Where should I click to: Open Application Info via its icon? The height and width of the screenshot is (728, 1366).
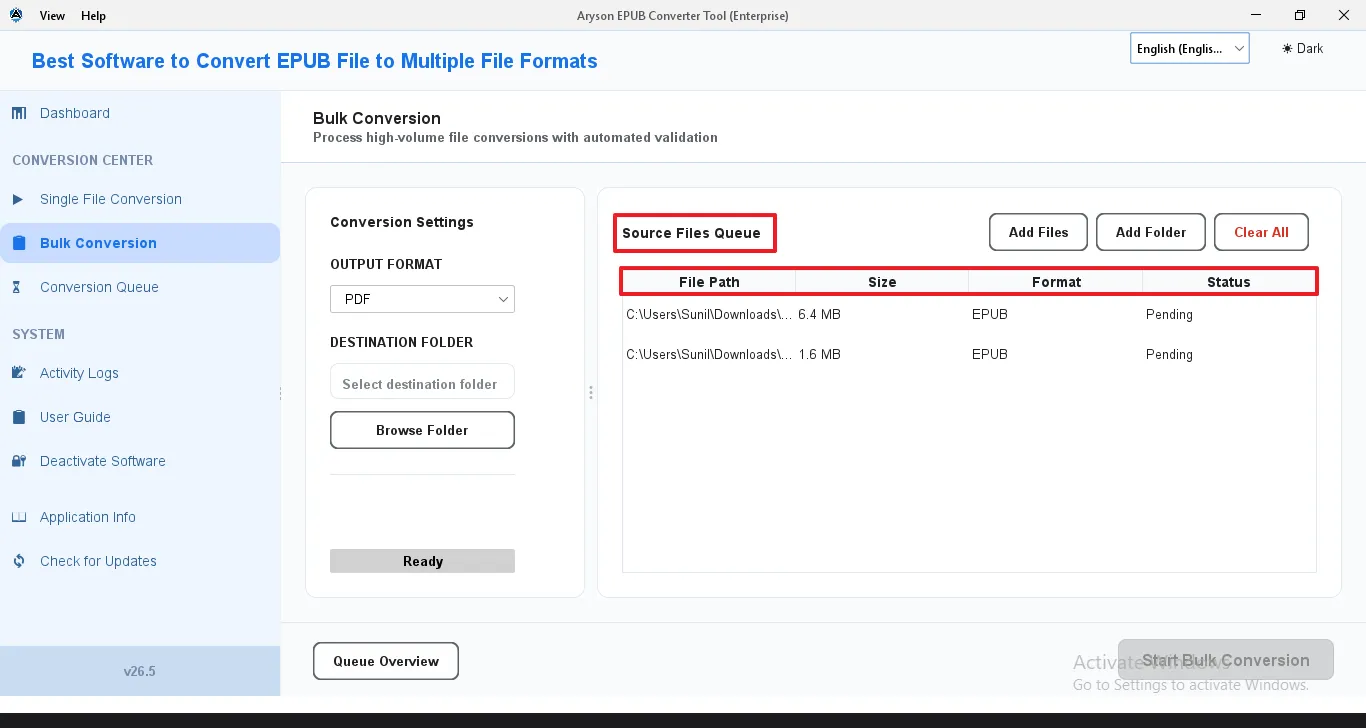point(19,517)
